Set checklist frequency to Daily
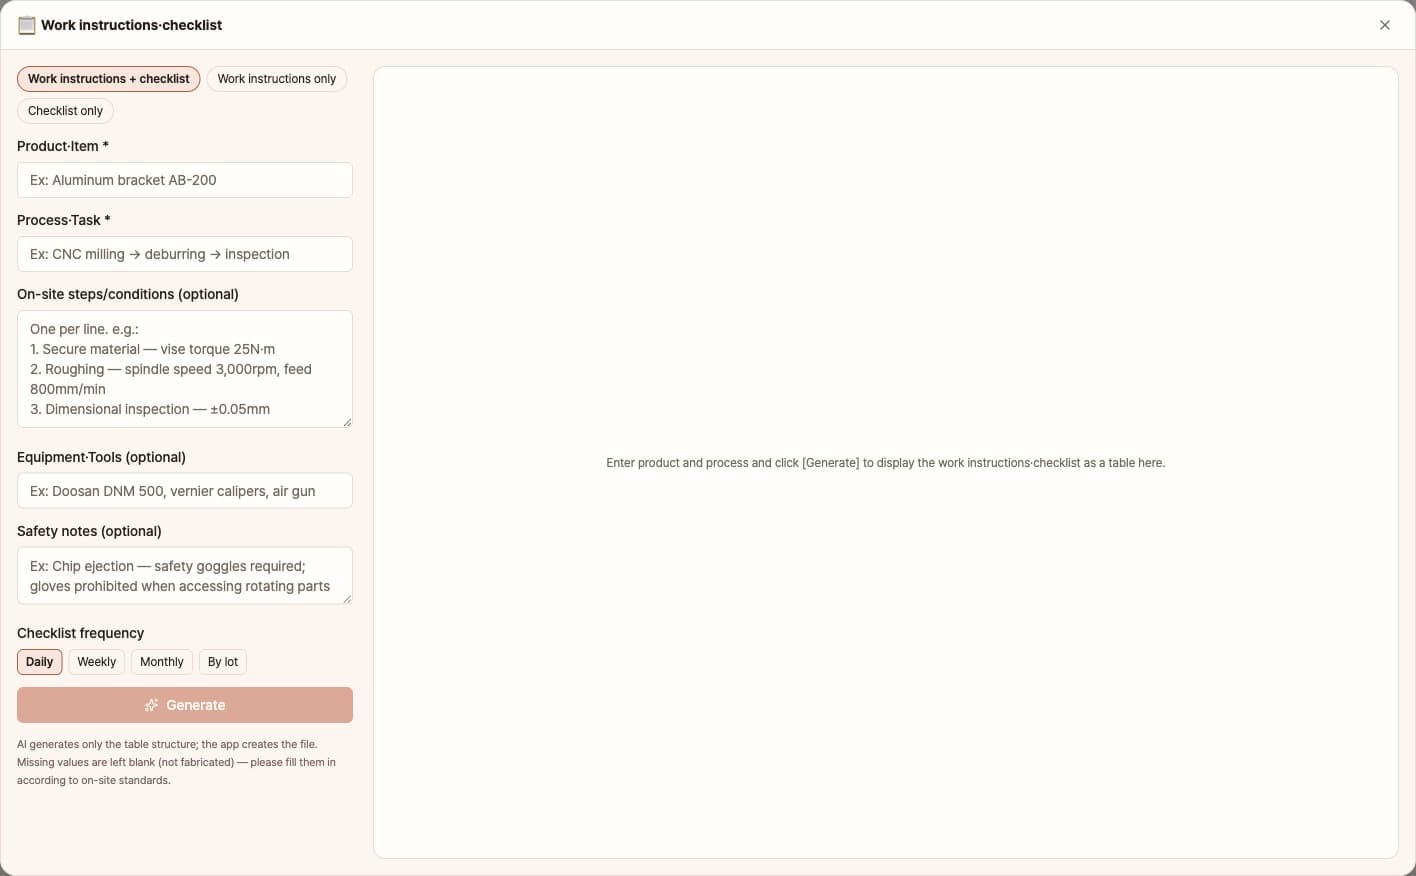Image resolution: width=1416 pixels, height=876 pixels. (40, 662)
